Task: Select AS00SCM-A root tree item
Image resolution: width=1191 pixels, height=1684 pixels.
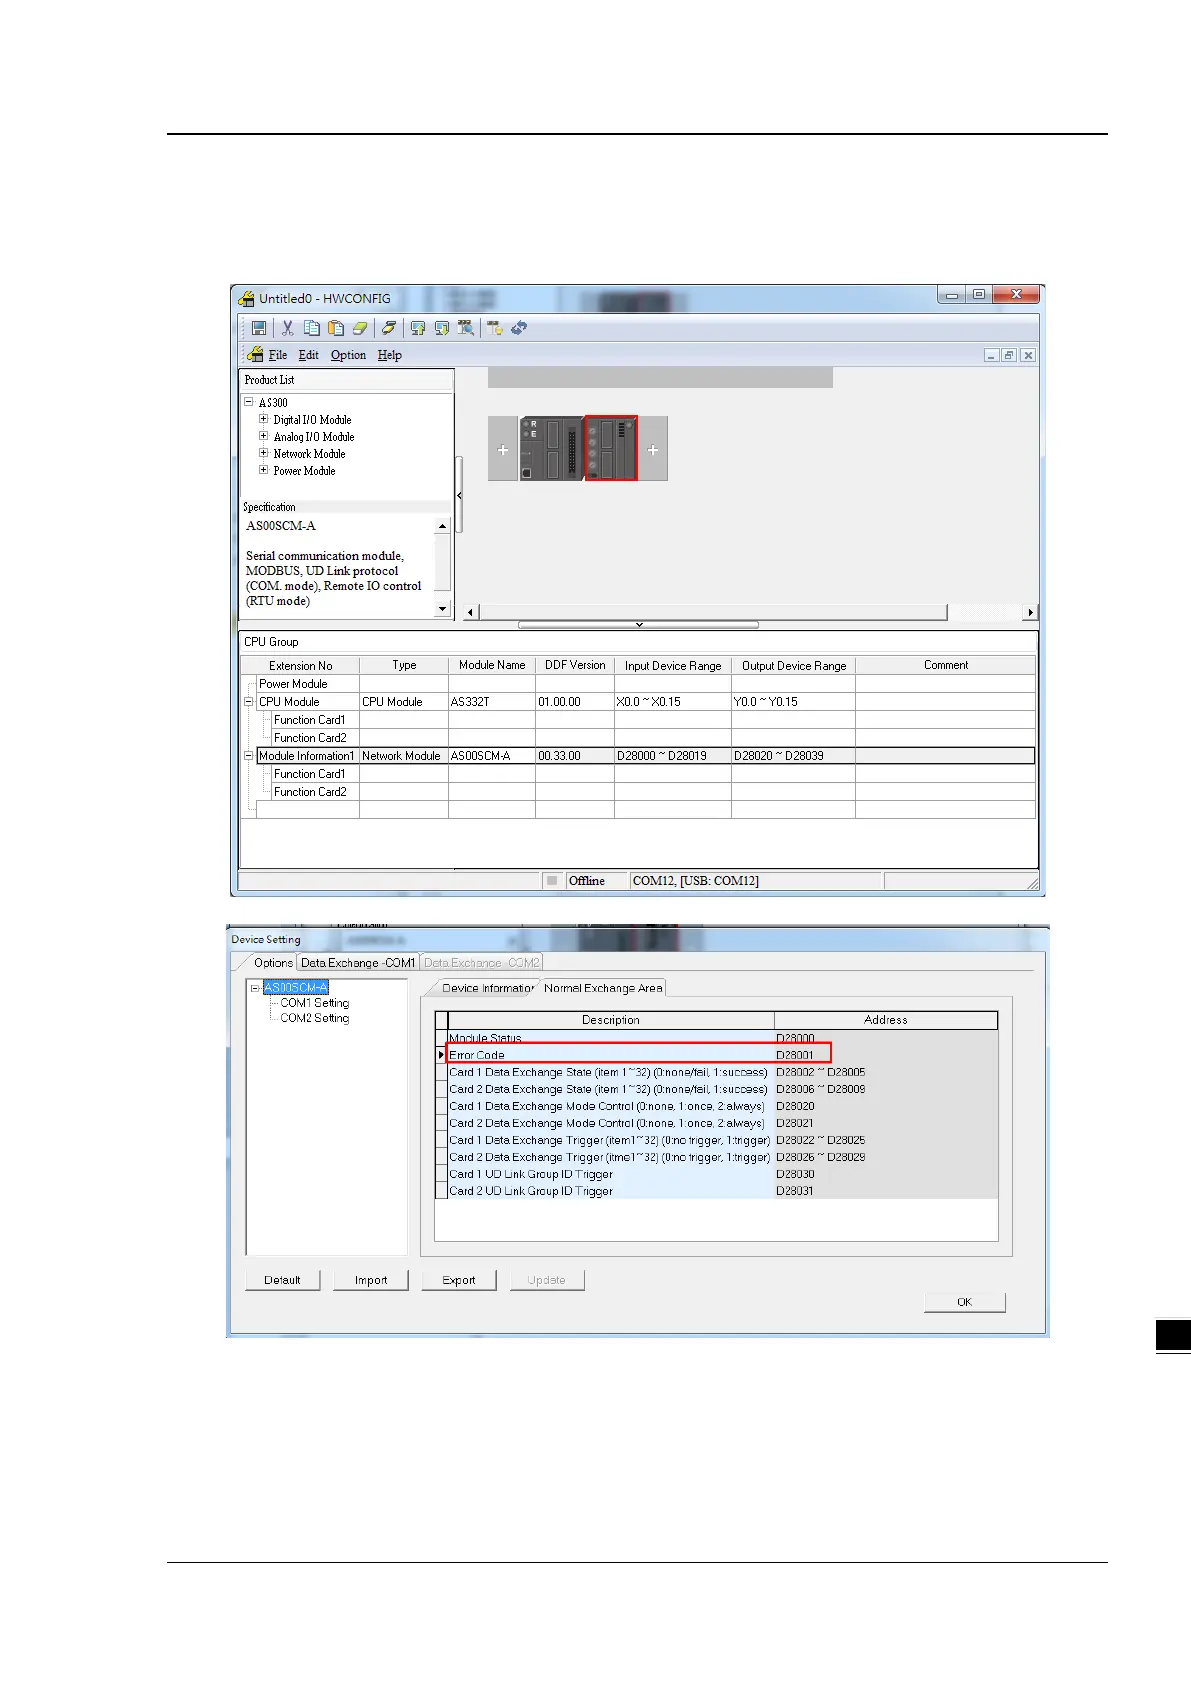Action: click(296, 988)
